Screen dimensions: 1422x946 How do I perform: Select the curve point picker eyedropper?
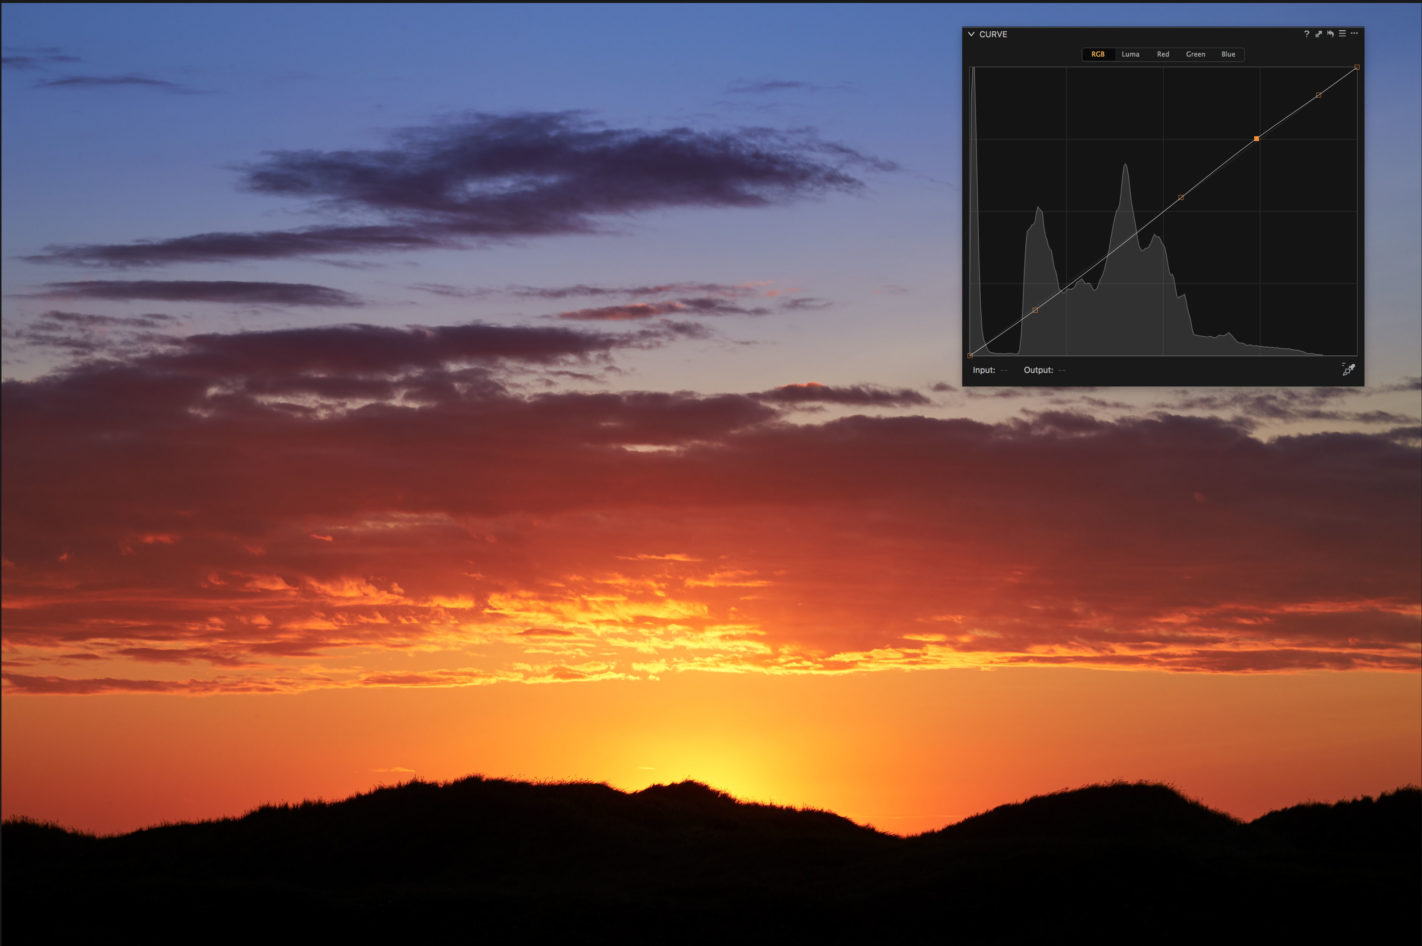click(1349, 370)
